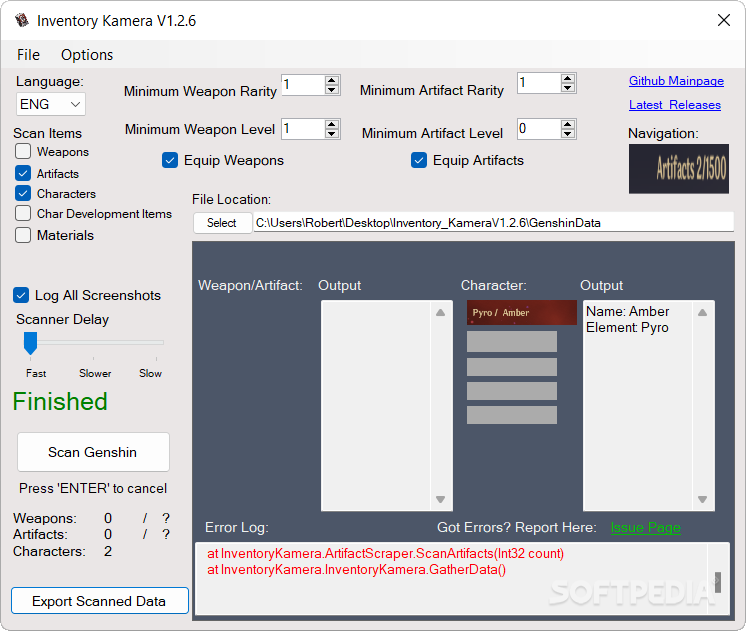Click up arrow of Character output scrollbar
This screenshot has width=746, height=631.
[702, 313]
